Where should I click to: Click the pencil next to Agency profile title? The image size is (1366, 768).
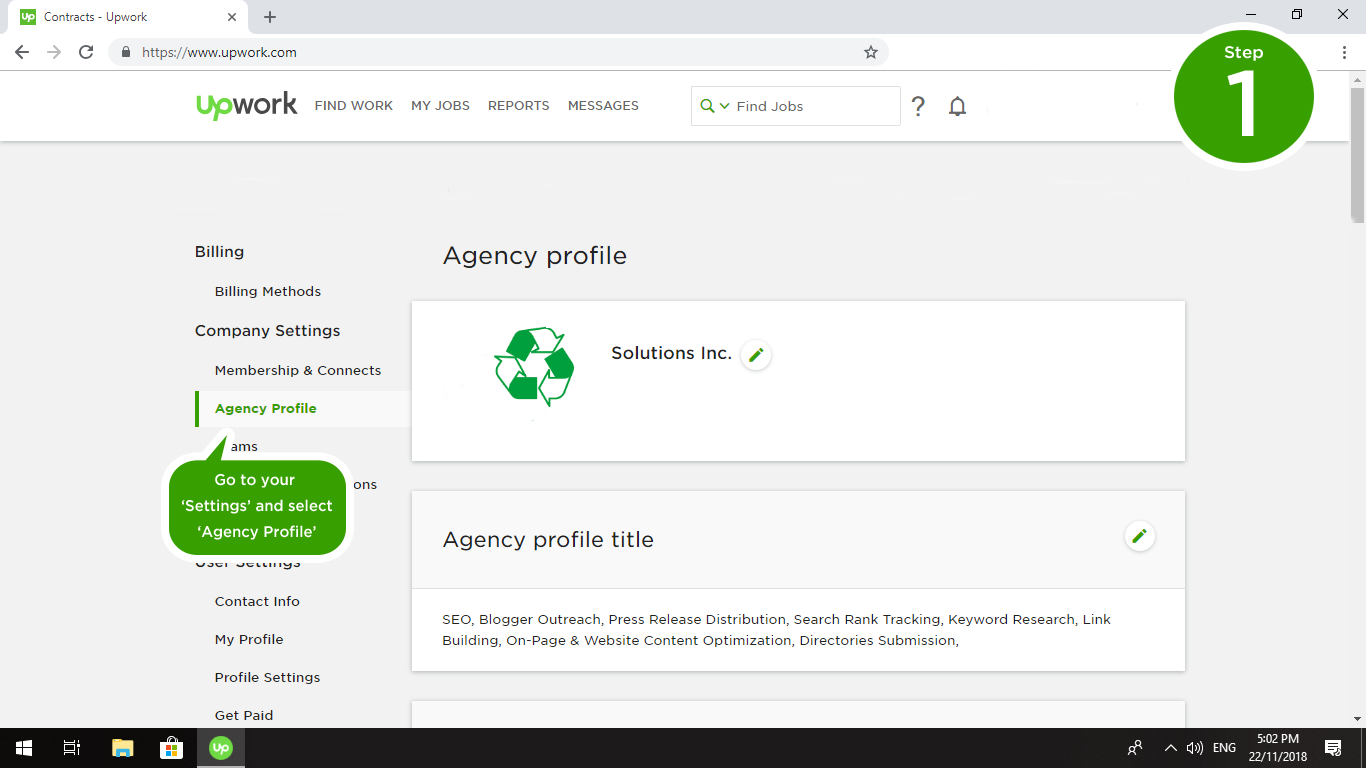click(1139, 537)
